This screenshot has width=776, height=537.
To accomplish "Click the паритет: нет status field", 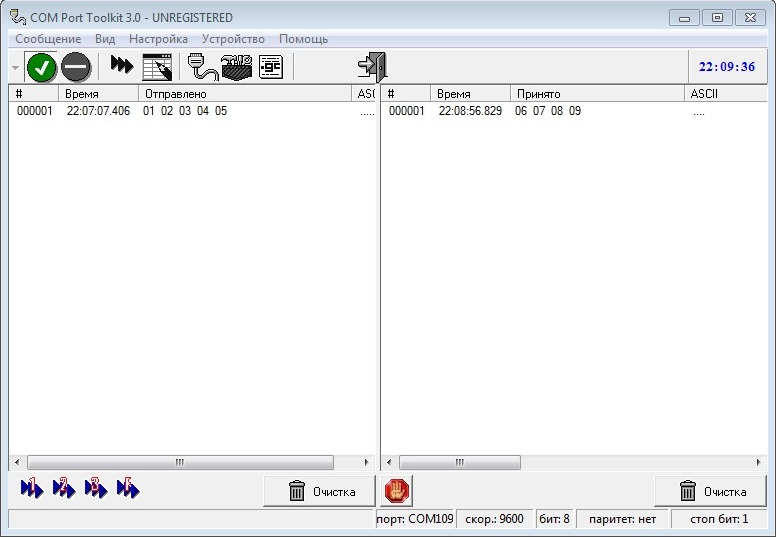I will (x=623, y=519).
